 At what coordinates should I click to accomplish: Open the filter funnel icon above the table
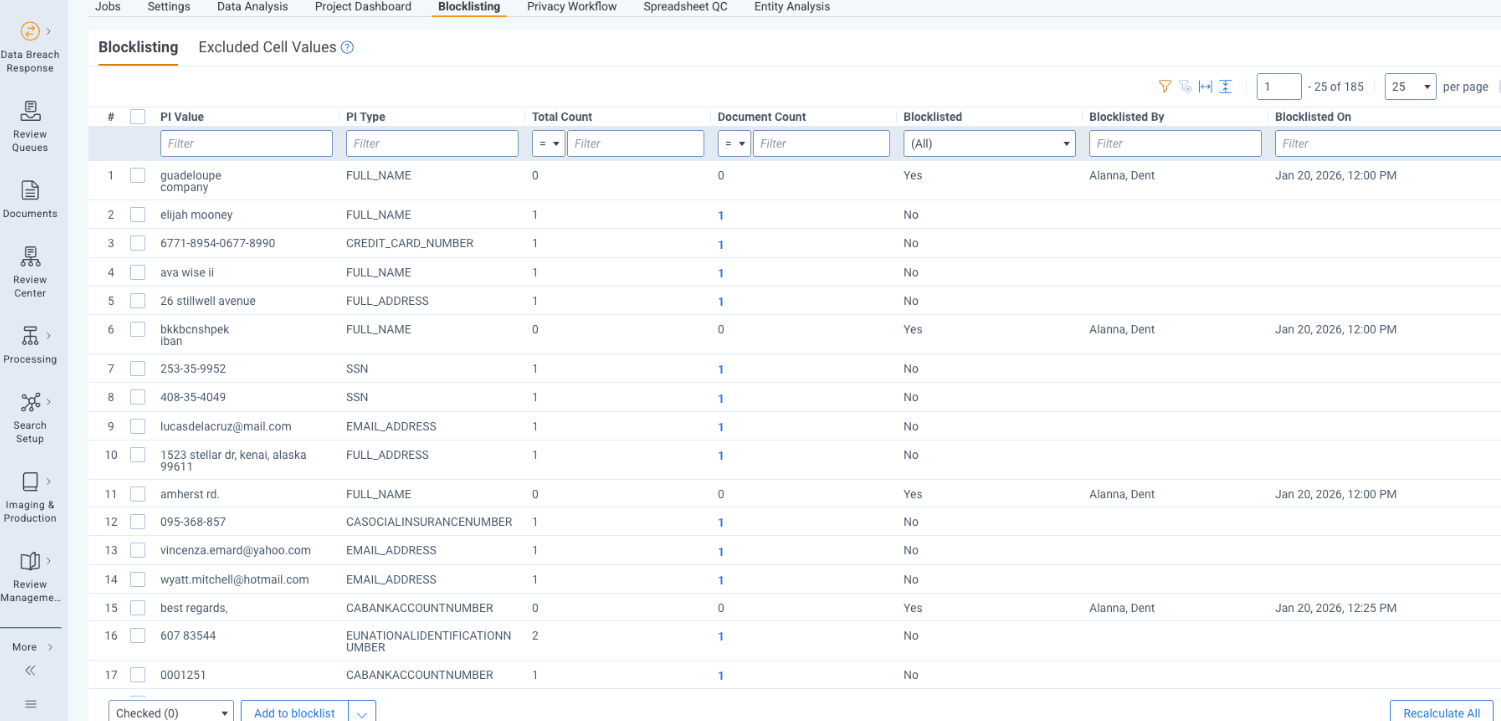point(1165,86)
